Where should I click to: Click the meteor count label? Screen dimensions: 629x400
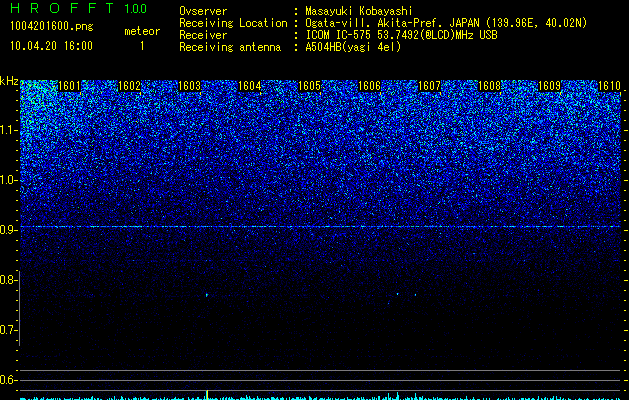[x=142, y=31]
